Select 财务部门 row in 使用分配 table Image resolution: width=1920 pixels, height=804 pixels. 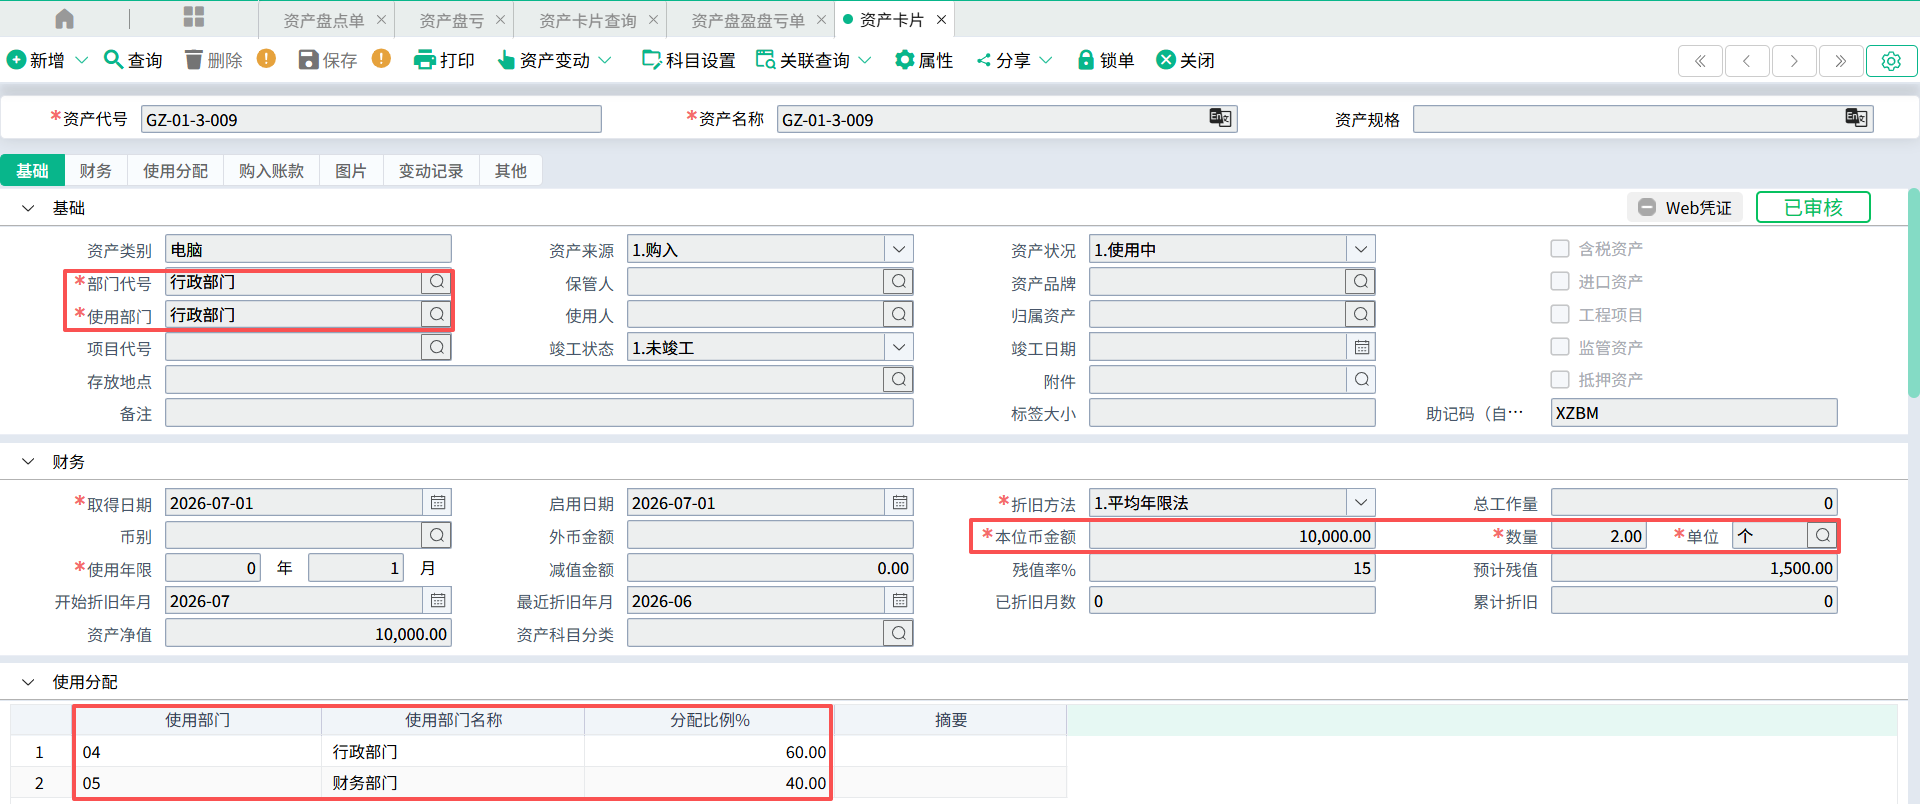(x=538, y=783)
